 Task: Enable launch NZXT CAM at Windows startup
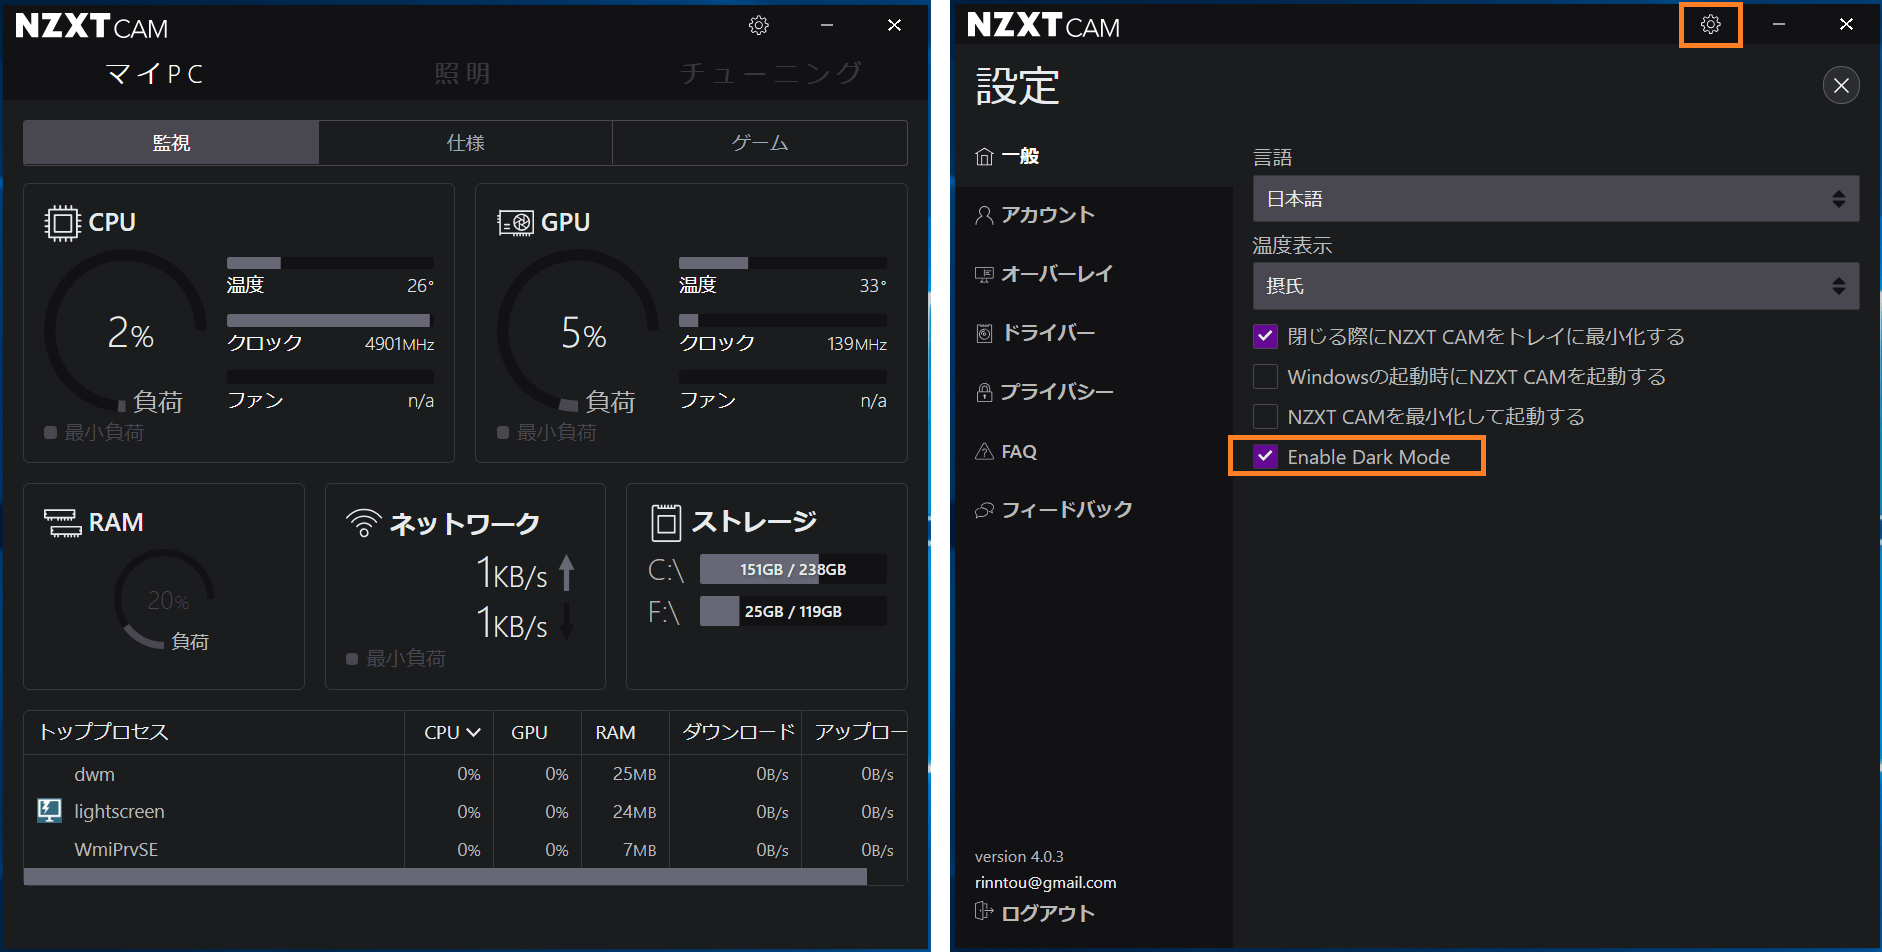(x=1265, y=376)
